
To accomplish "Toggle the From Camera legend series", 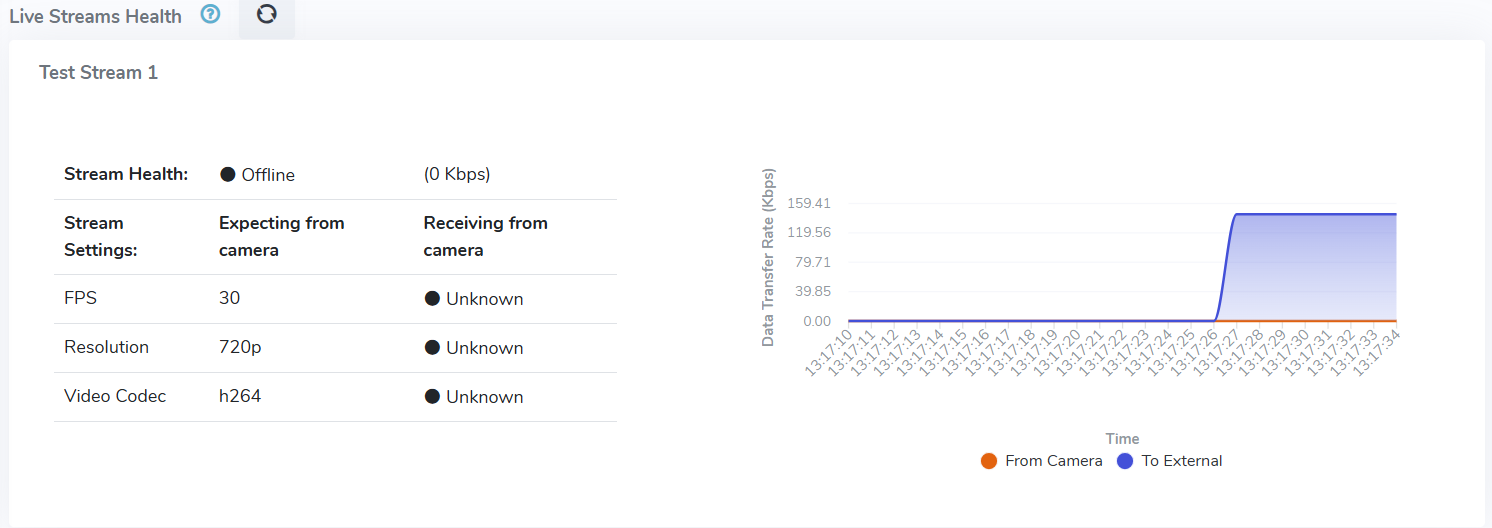I will (x=1053, y=461).
